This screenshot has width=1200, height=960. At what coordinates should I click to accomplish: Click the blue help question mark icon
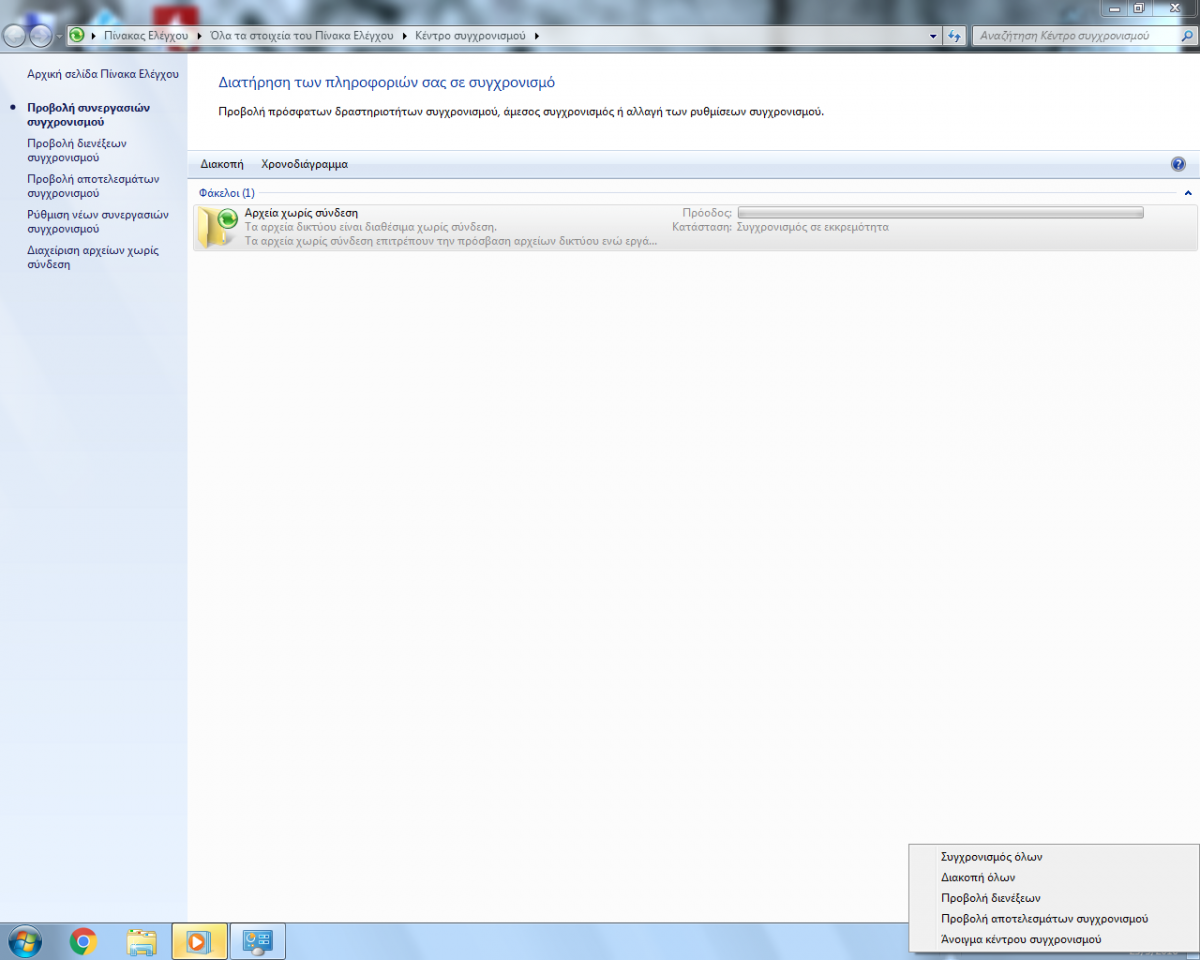pos(1178,164)
